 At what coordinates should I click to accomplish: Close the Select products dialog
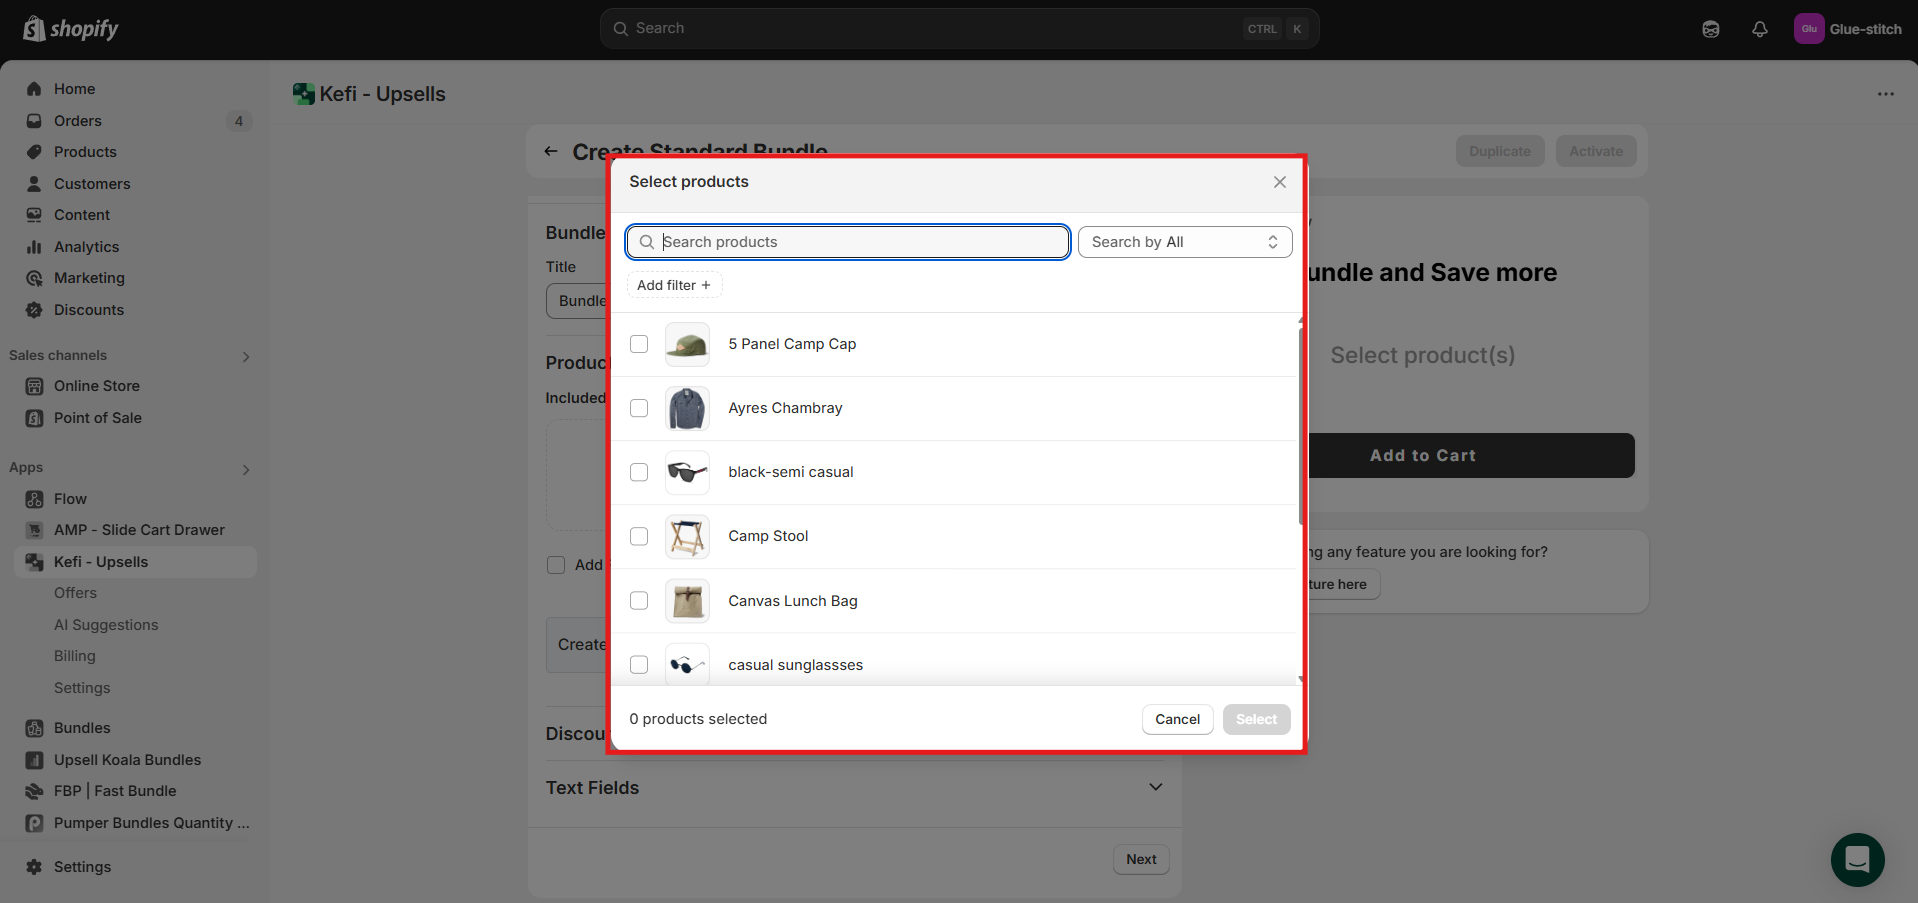pyautogui.click(x=1279, y=182)
